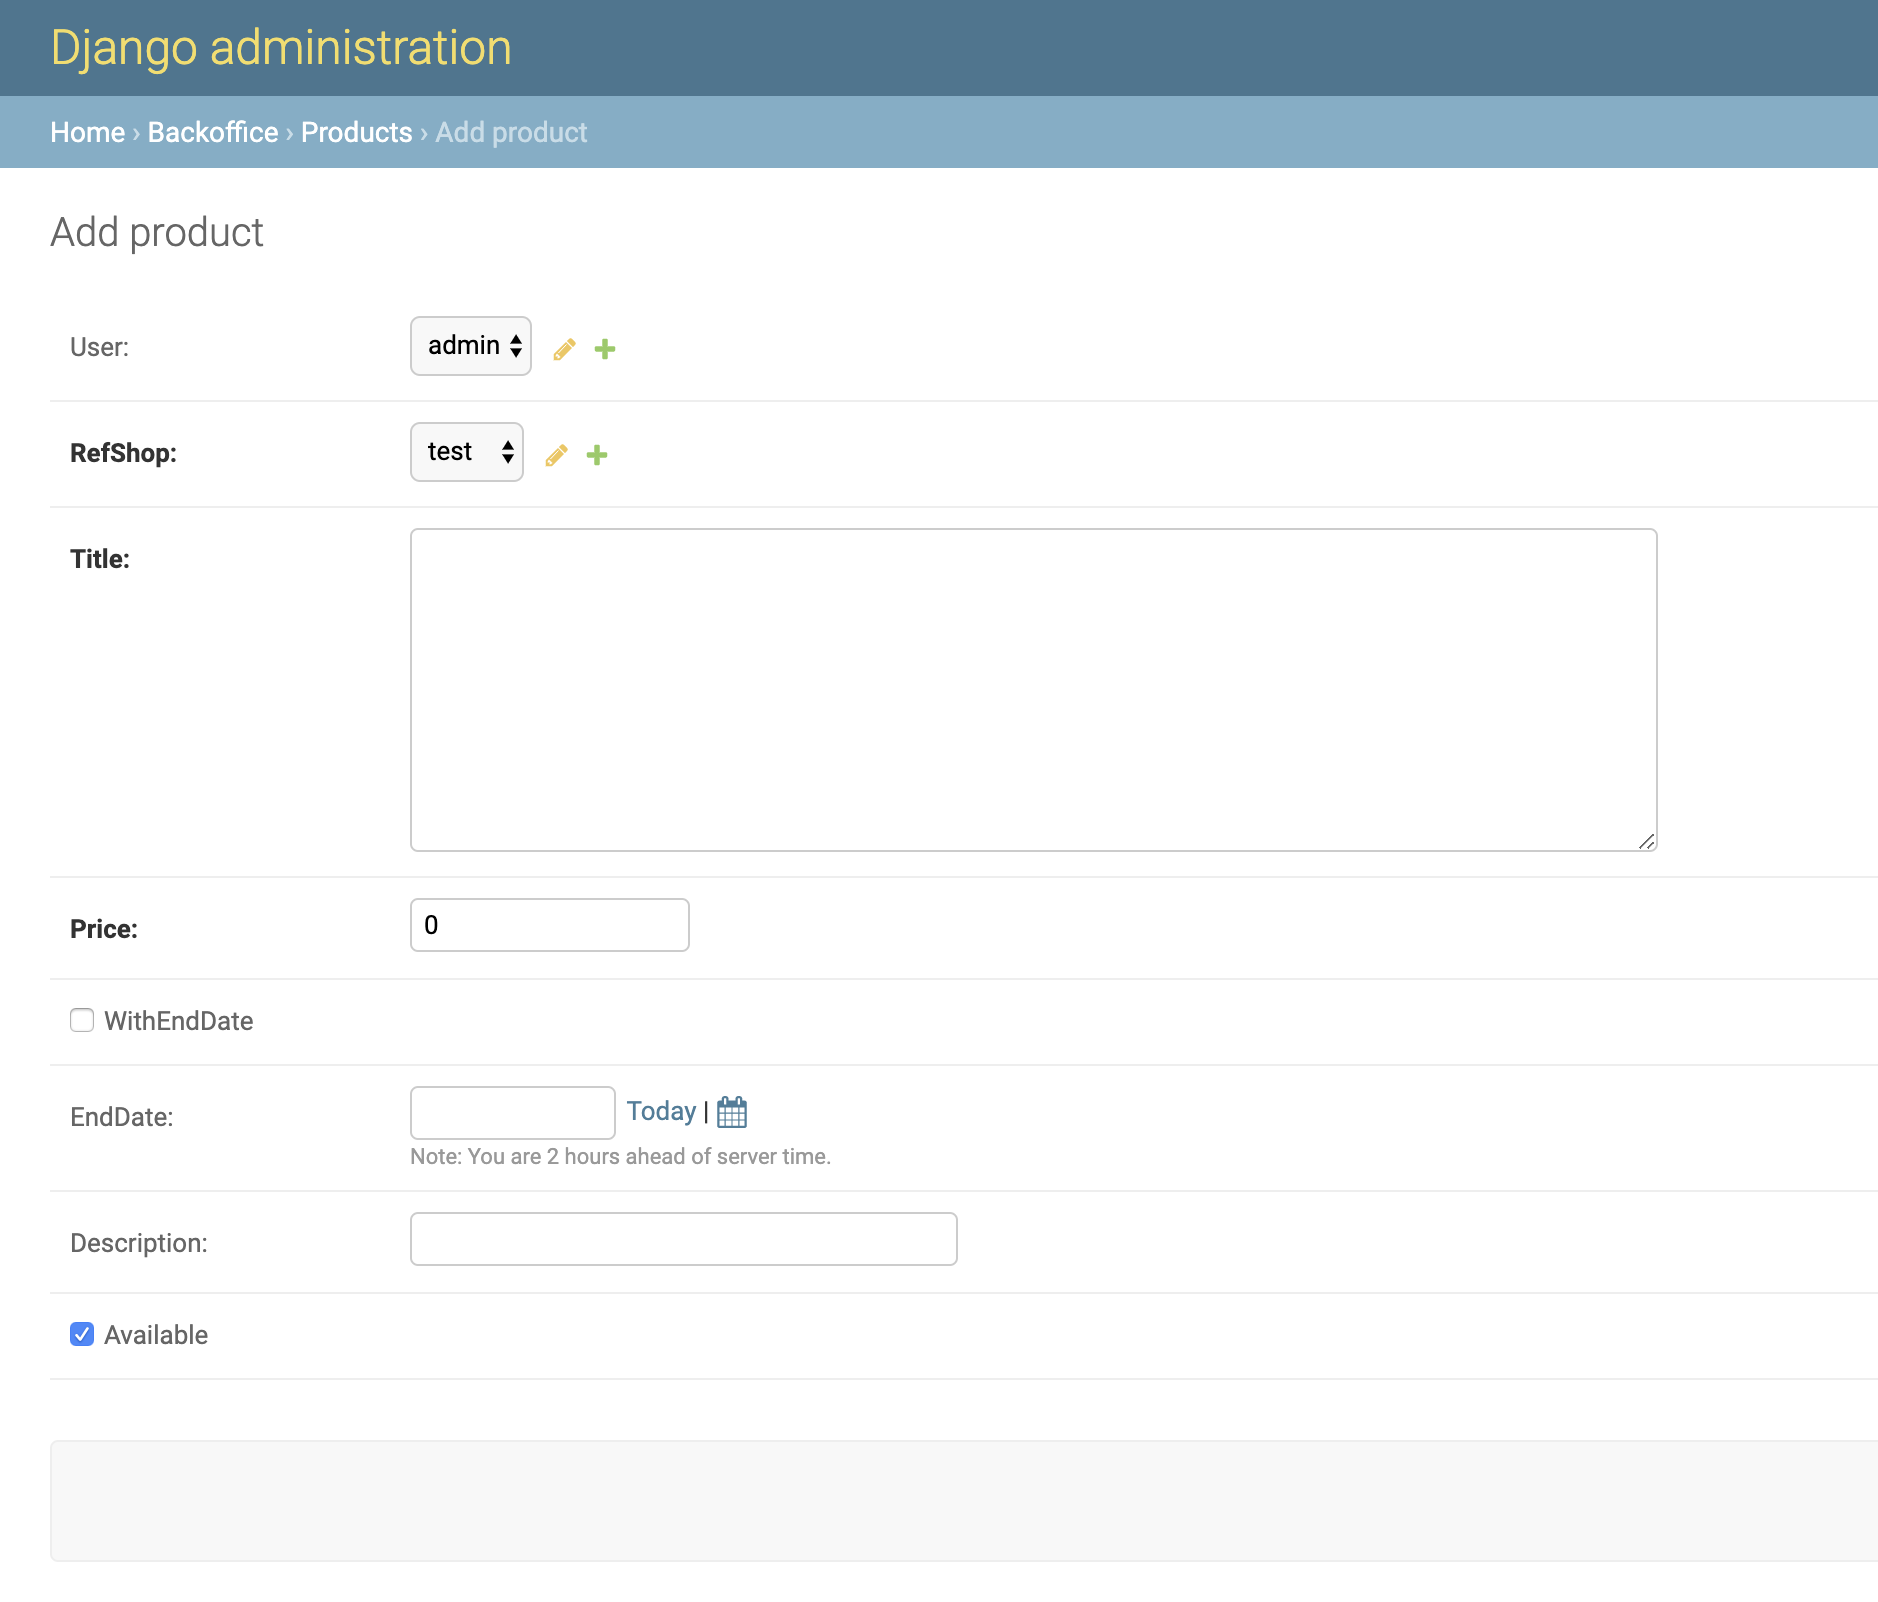Click the Title textarea resize handle

point(1646,841)
